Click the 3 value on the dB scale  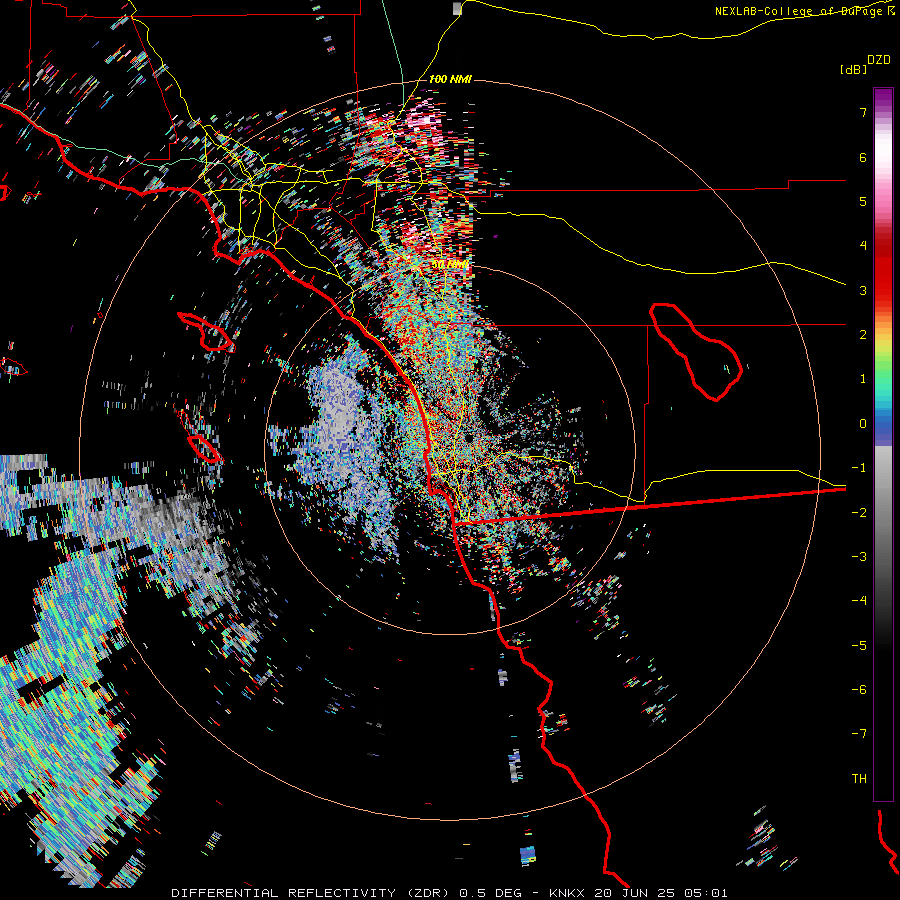863,290
